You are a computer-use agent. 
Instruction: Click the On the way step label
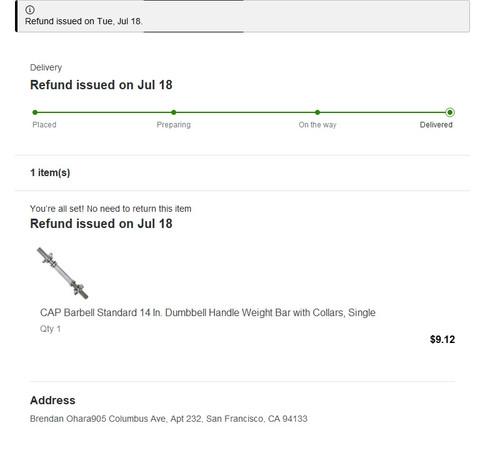pyautogui.click(x=317, y=125)
